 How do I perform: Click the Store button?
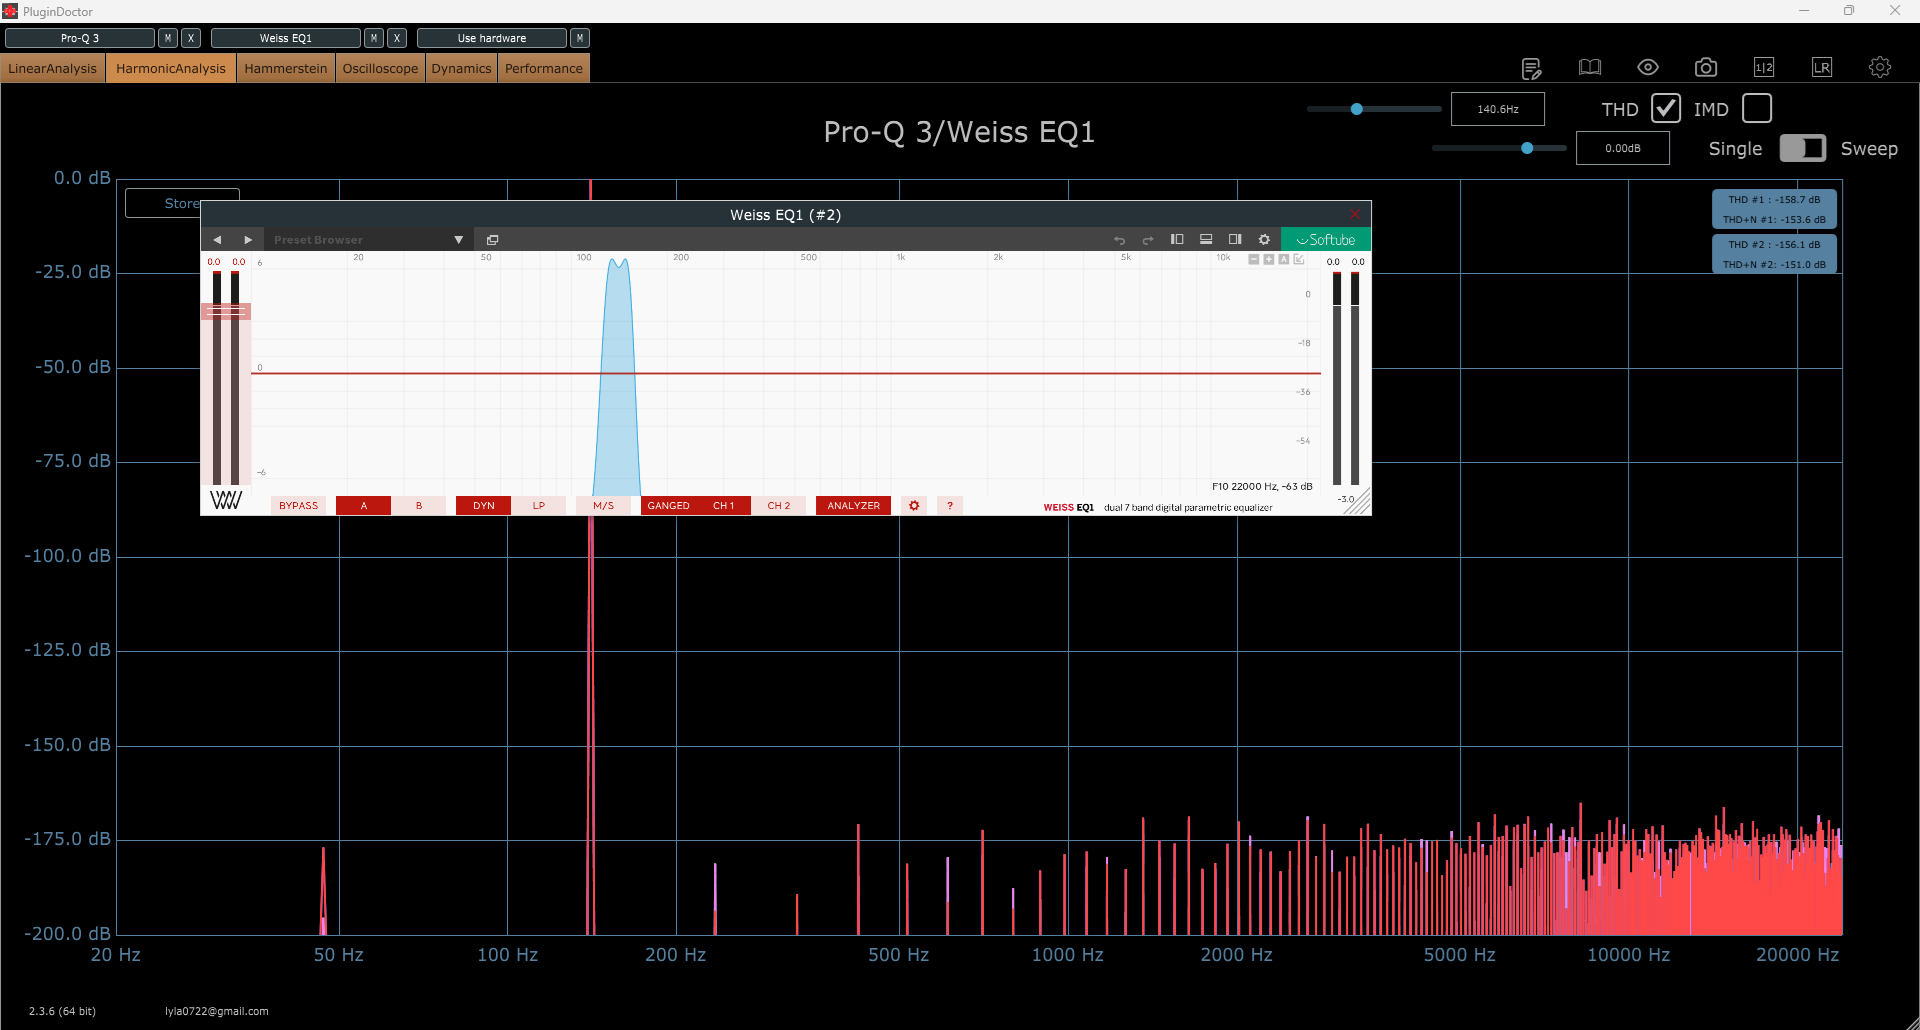tap(164, 203)
